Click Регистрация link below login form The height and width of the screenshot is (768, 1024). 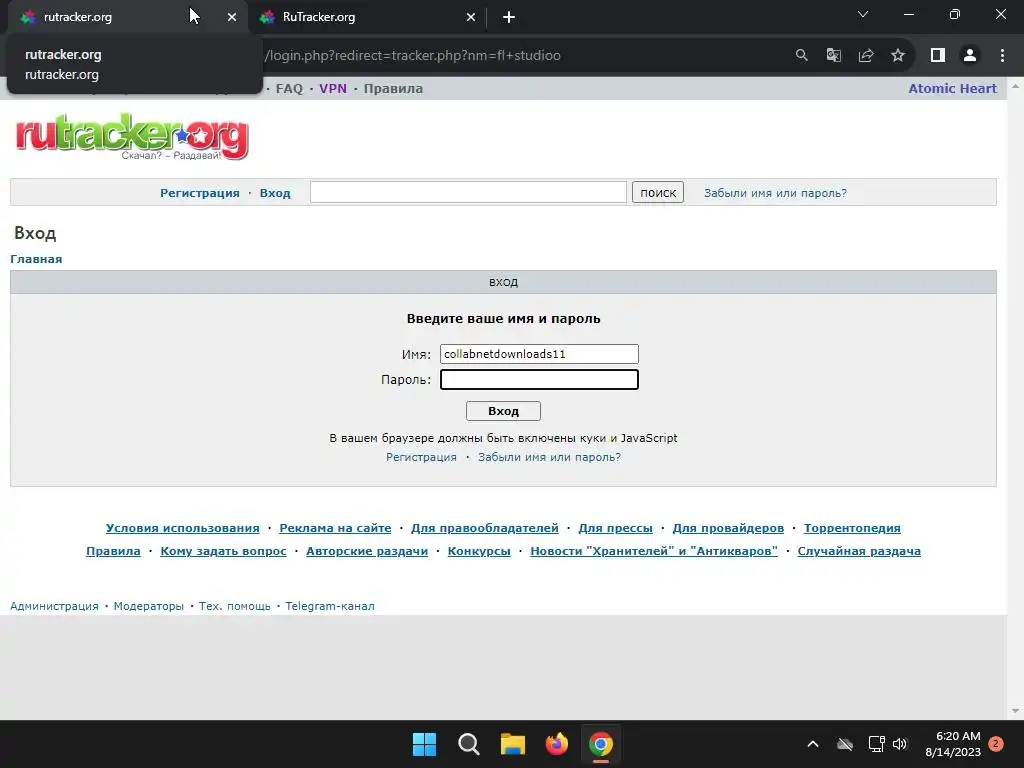click(421, 457)
